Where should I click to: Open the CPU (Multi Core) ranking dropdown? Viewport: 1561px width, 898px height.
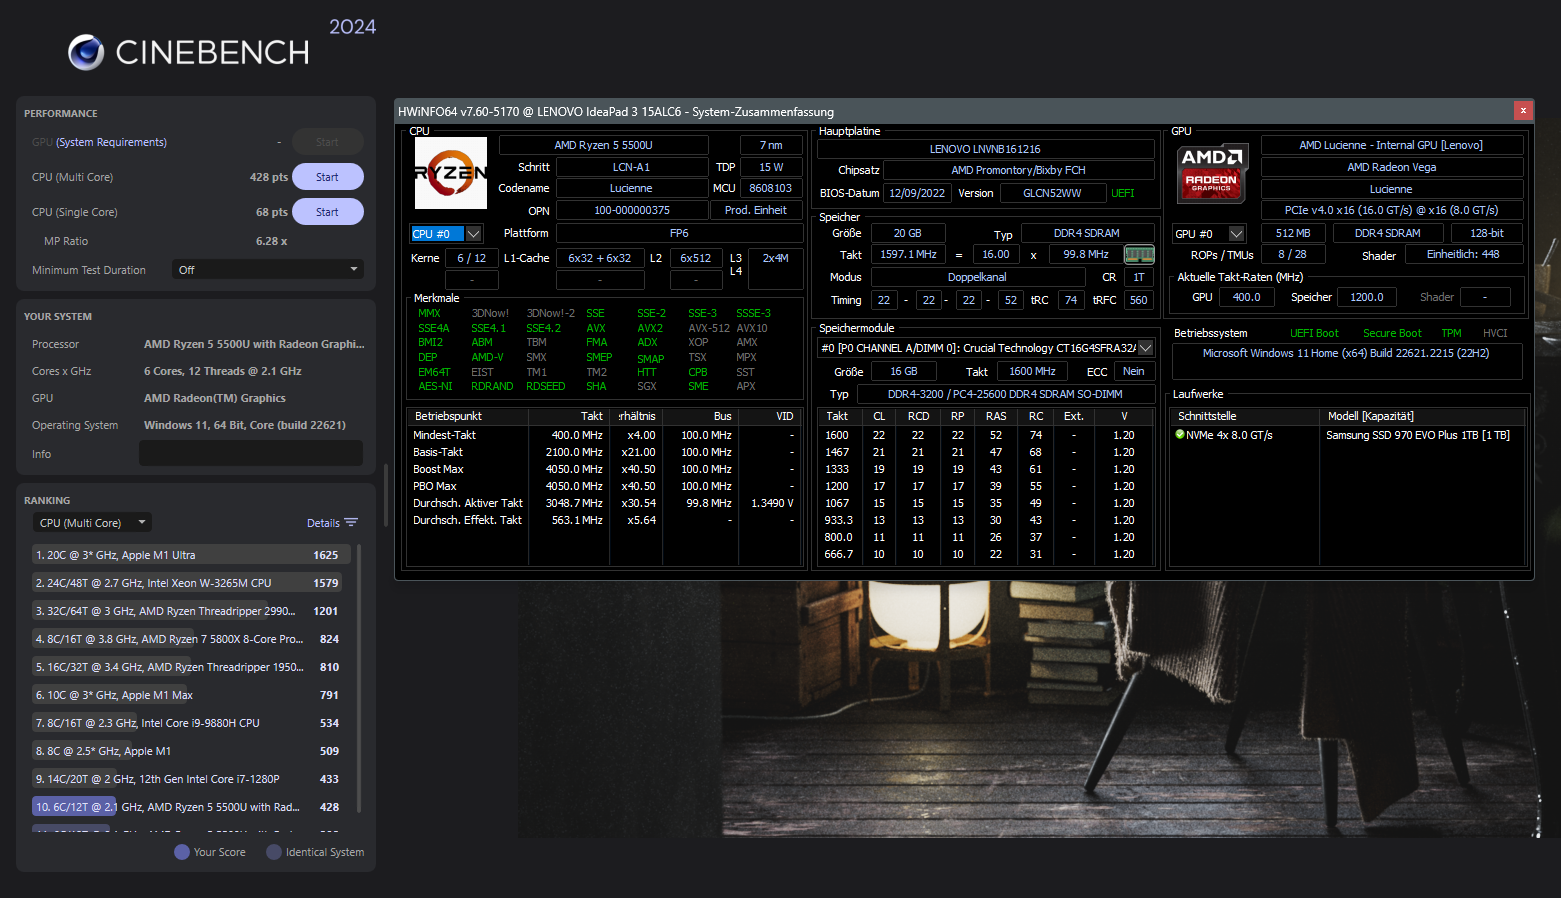tap(91, 522)
